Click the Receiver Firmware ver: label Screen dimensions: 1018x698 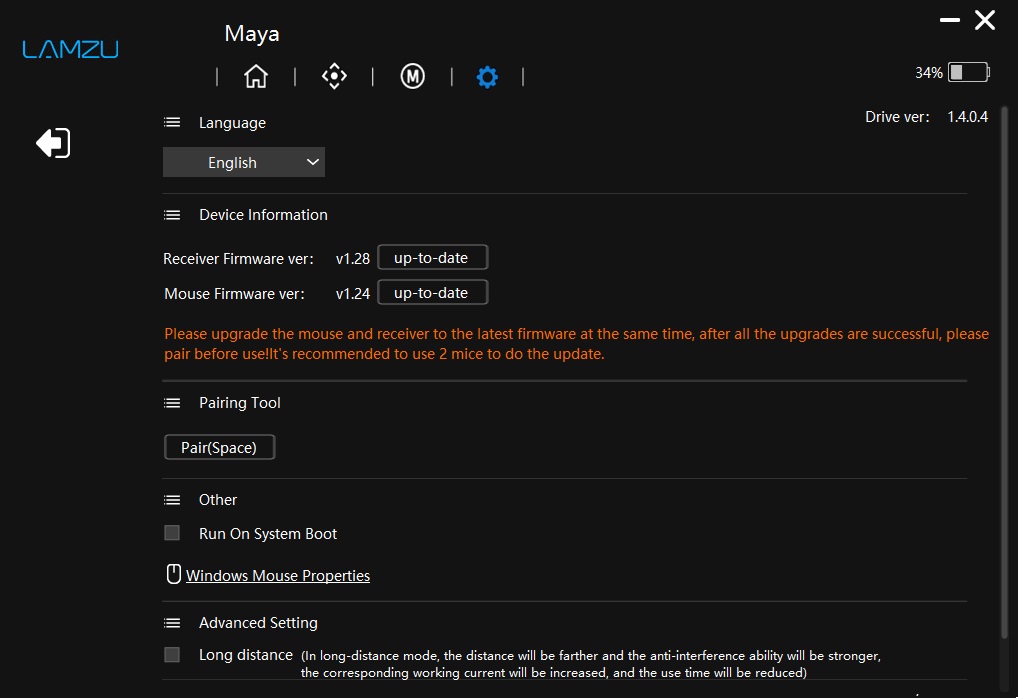tap(238, 258)
